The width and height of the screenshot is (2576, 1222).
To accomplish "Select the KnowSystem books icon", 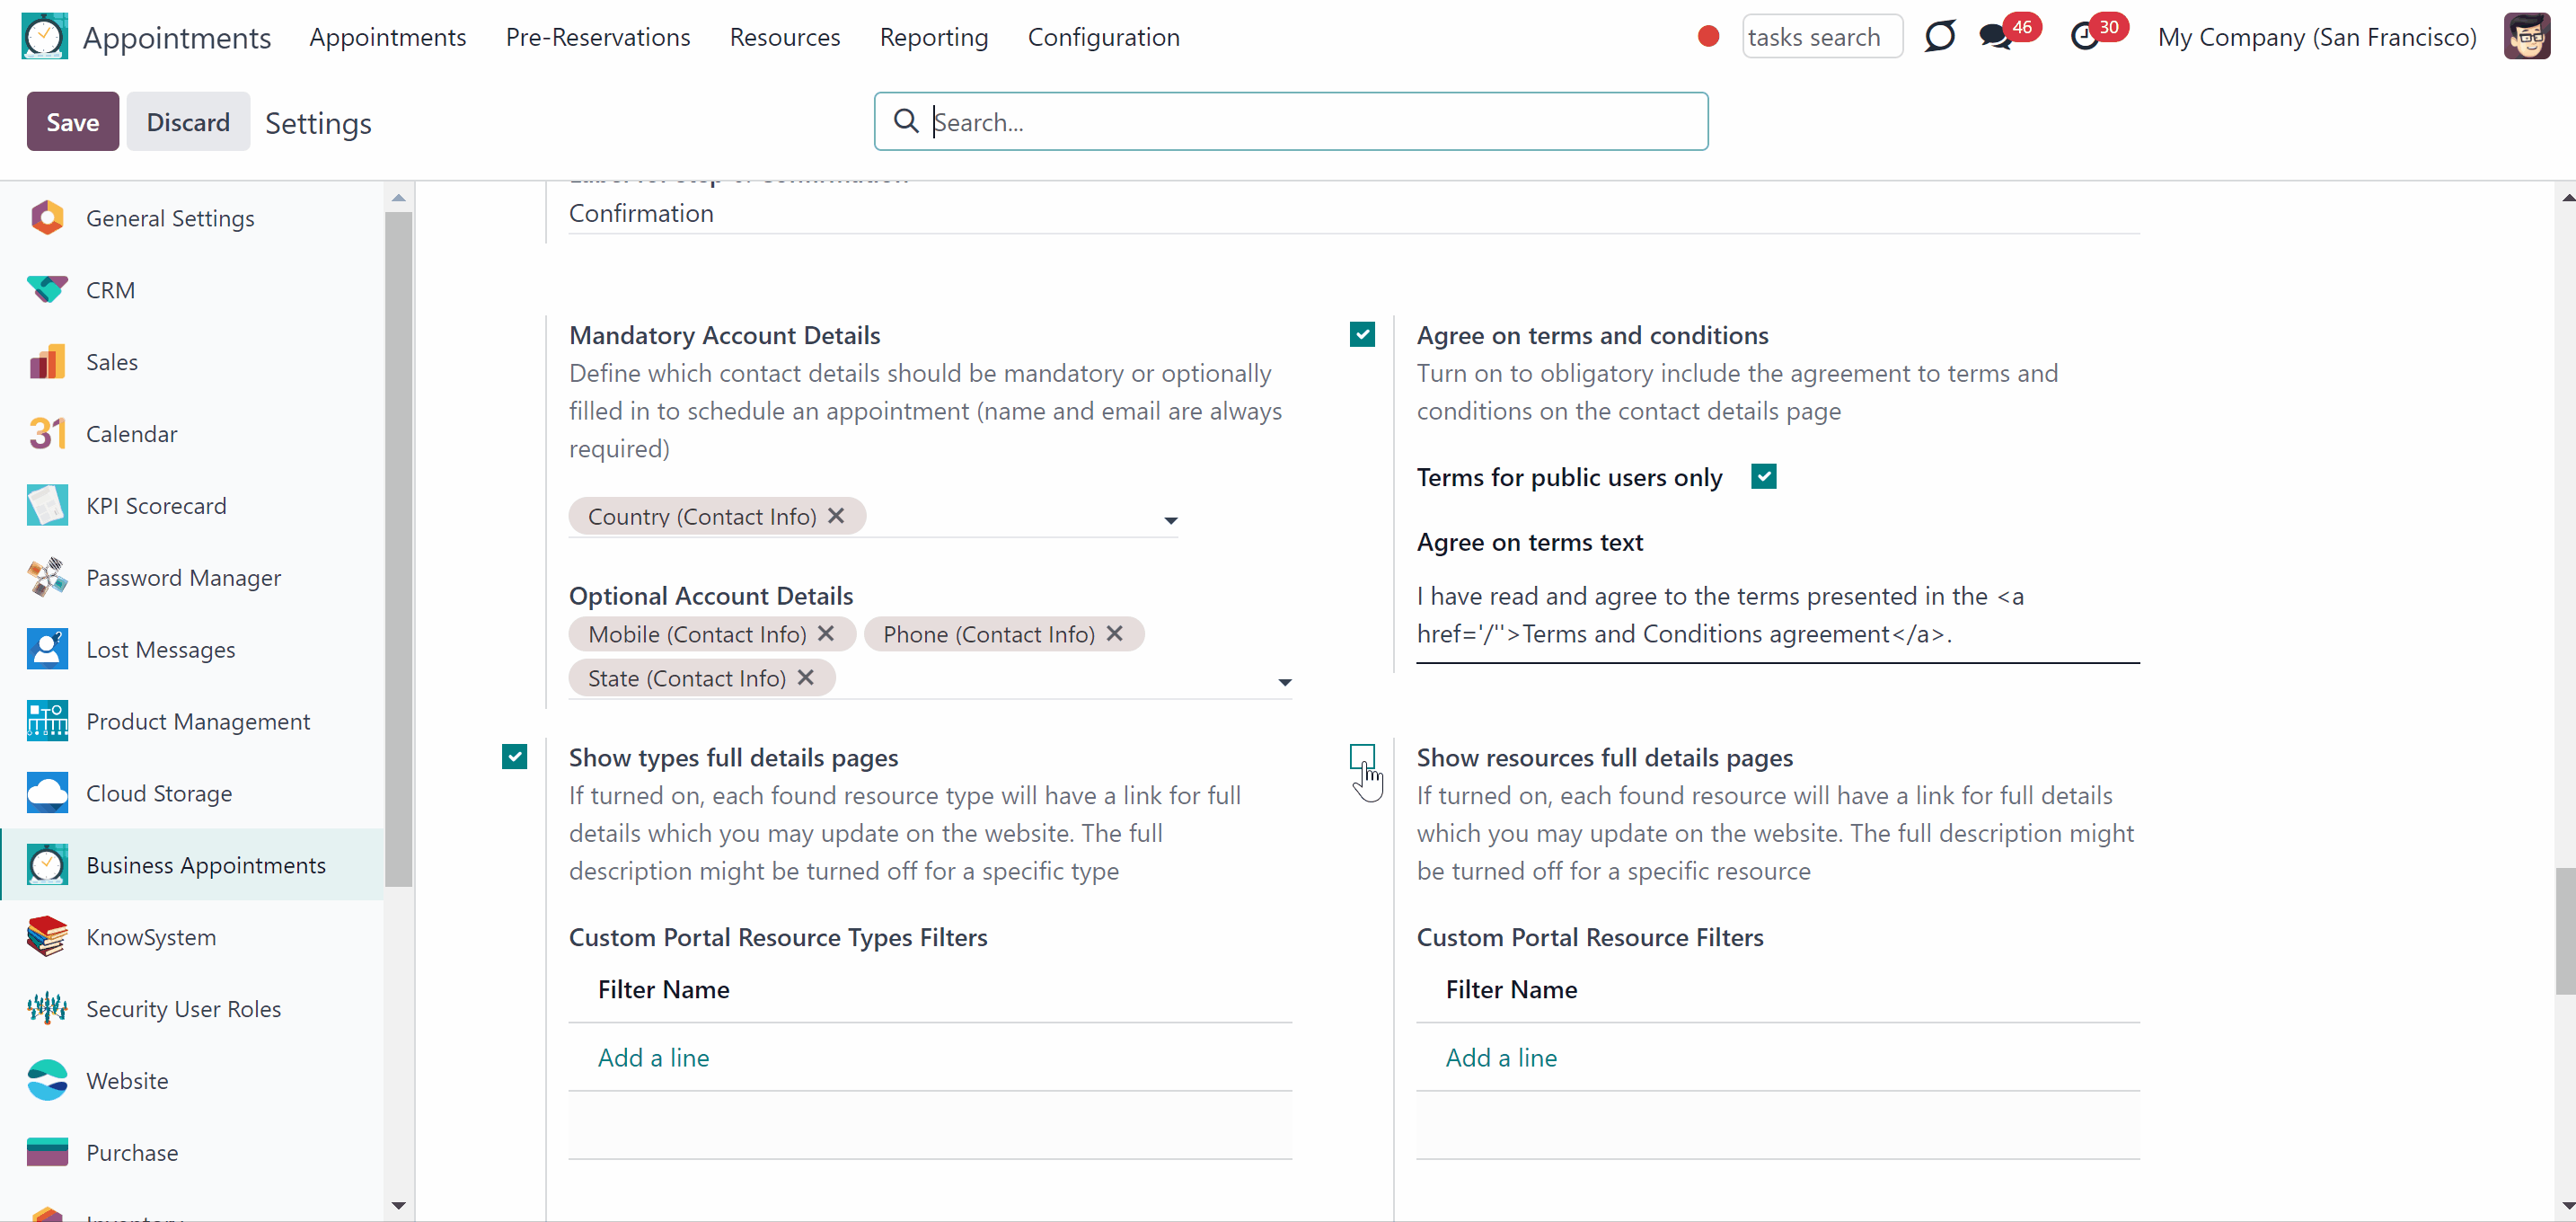I will (47, 937).
